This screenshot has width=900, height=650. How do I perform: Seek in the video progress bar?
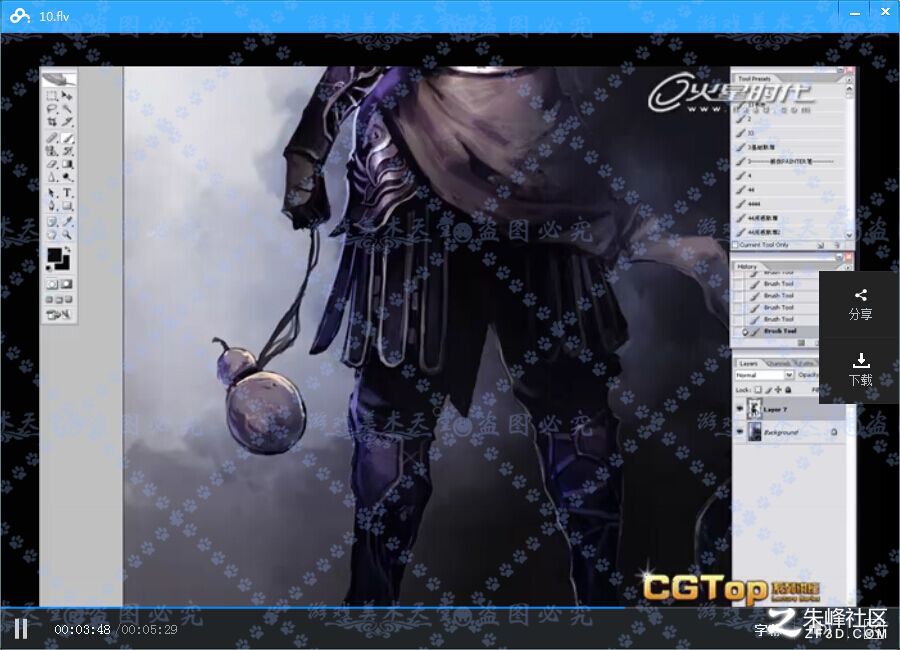coord(450,606)
